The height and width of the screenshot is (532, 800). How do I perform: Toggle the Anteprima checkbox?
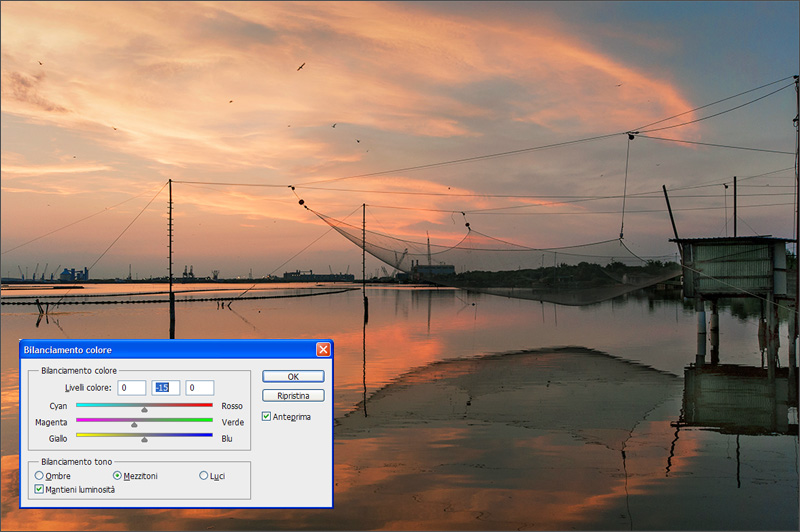point(266,416)
